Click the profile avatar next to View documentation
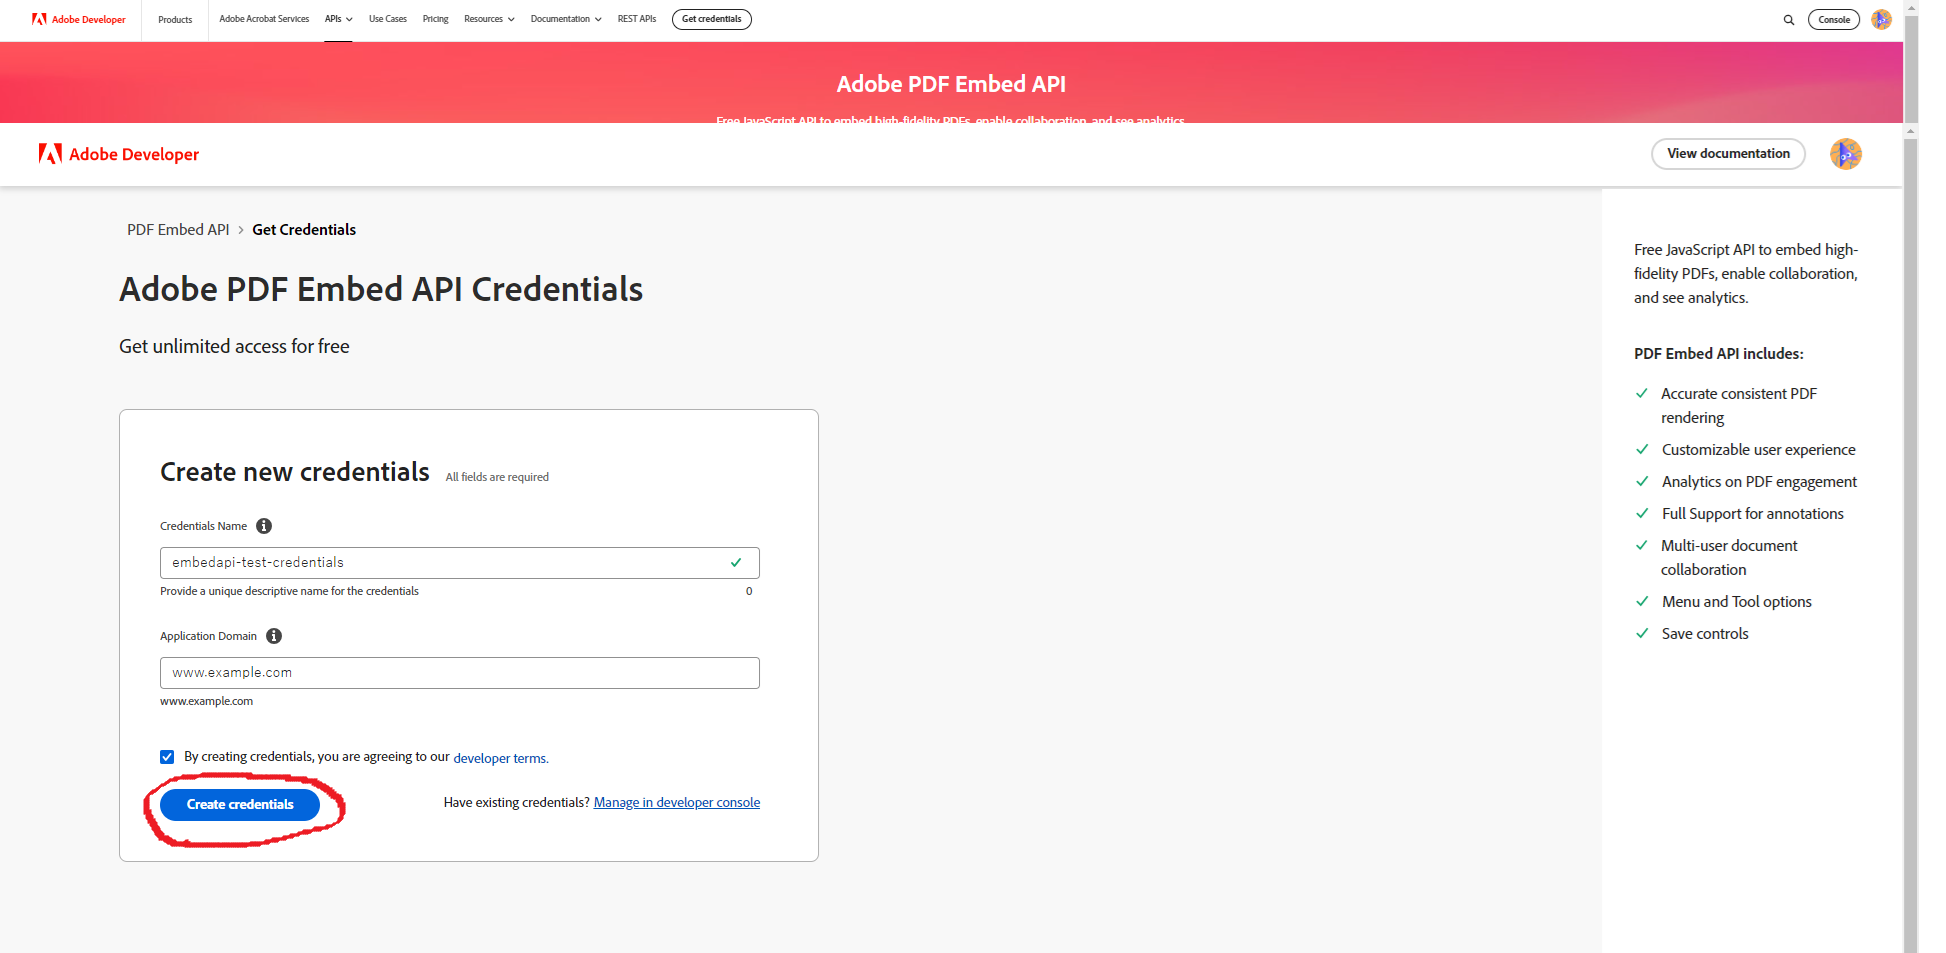 click(1845, 154)
